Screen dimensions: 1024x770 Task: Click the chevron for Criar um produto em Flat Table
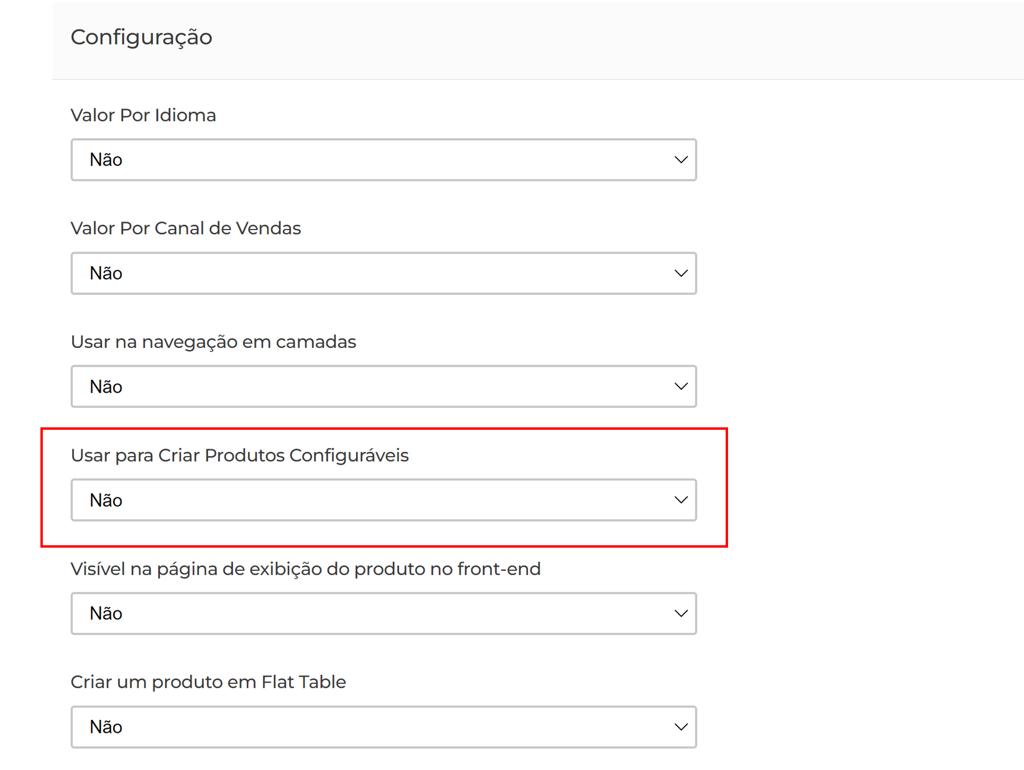tap(681, 727)
